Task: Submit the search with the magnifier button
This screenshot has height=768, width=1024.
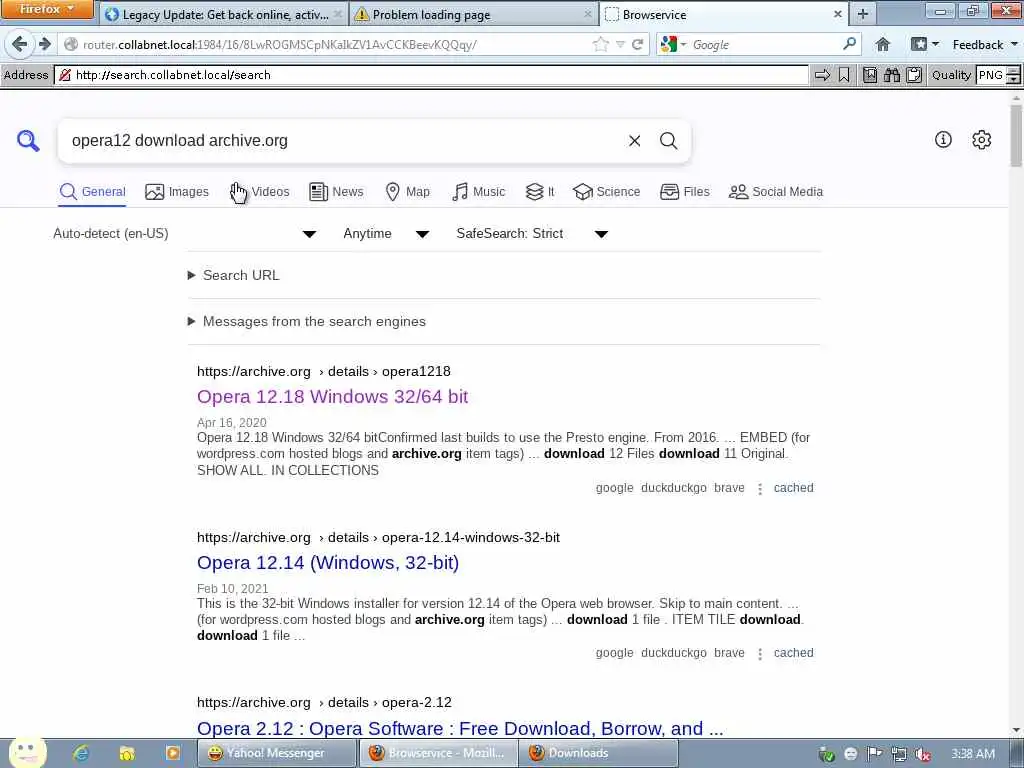Action: tap(668, 140)
